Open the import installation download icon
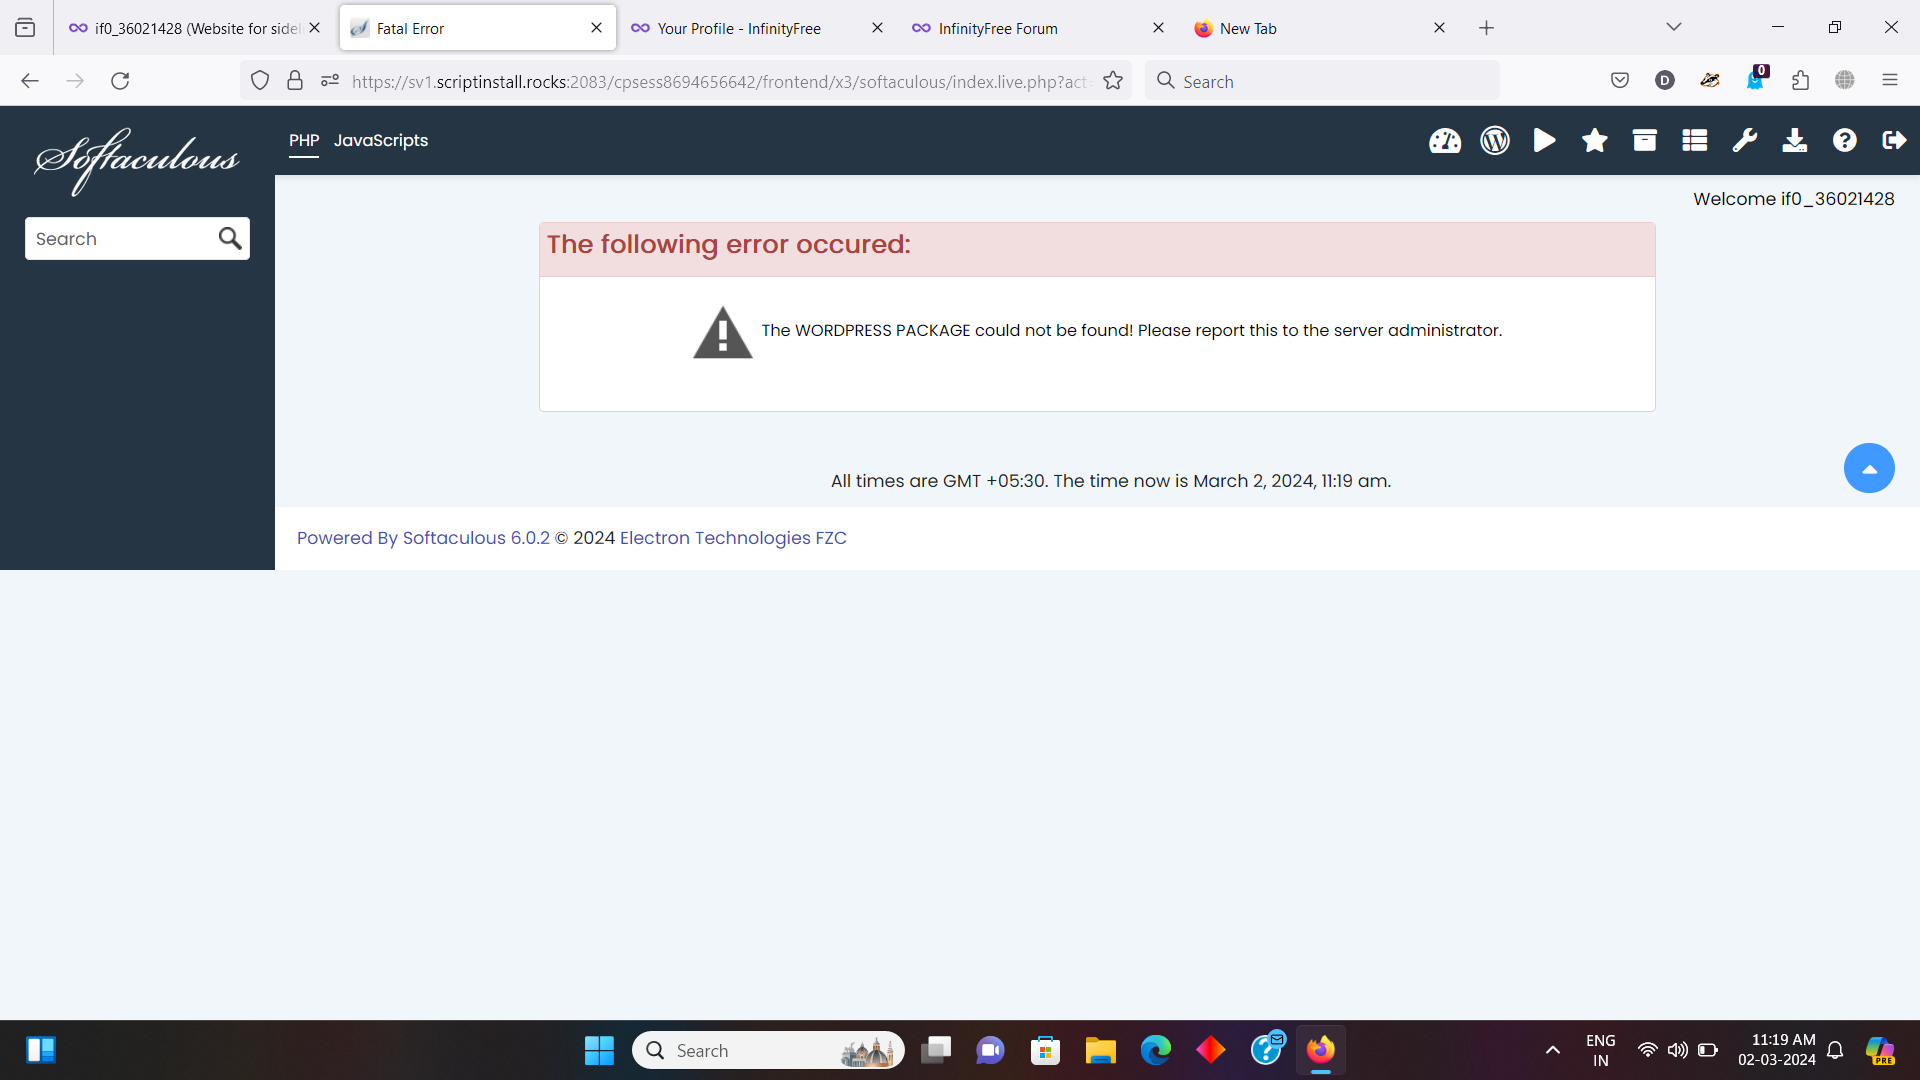 [1795, 141]
